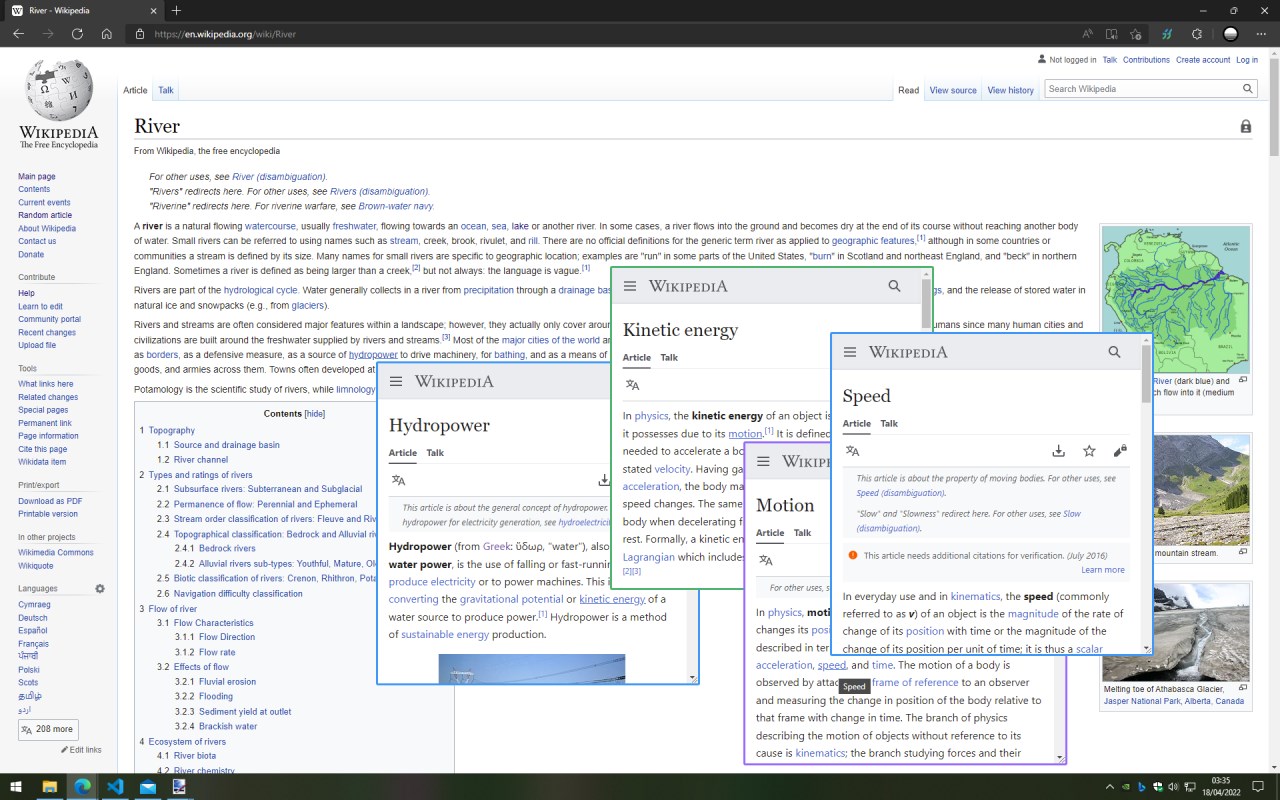Open language options in Hydropower preview
The width and height of the screenshot is (1280, 800).
point(398,480)
